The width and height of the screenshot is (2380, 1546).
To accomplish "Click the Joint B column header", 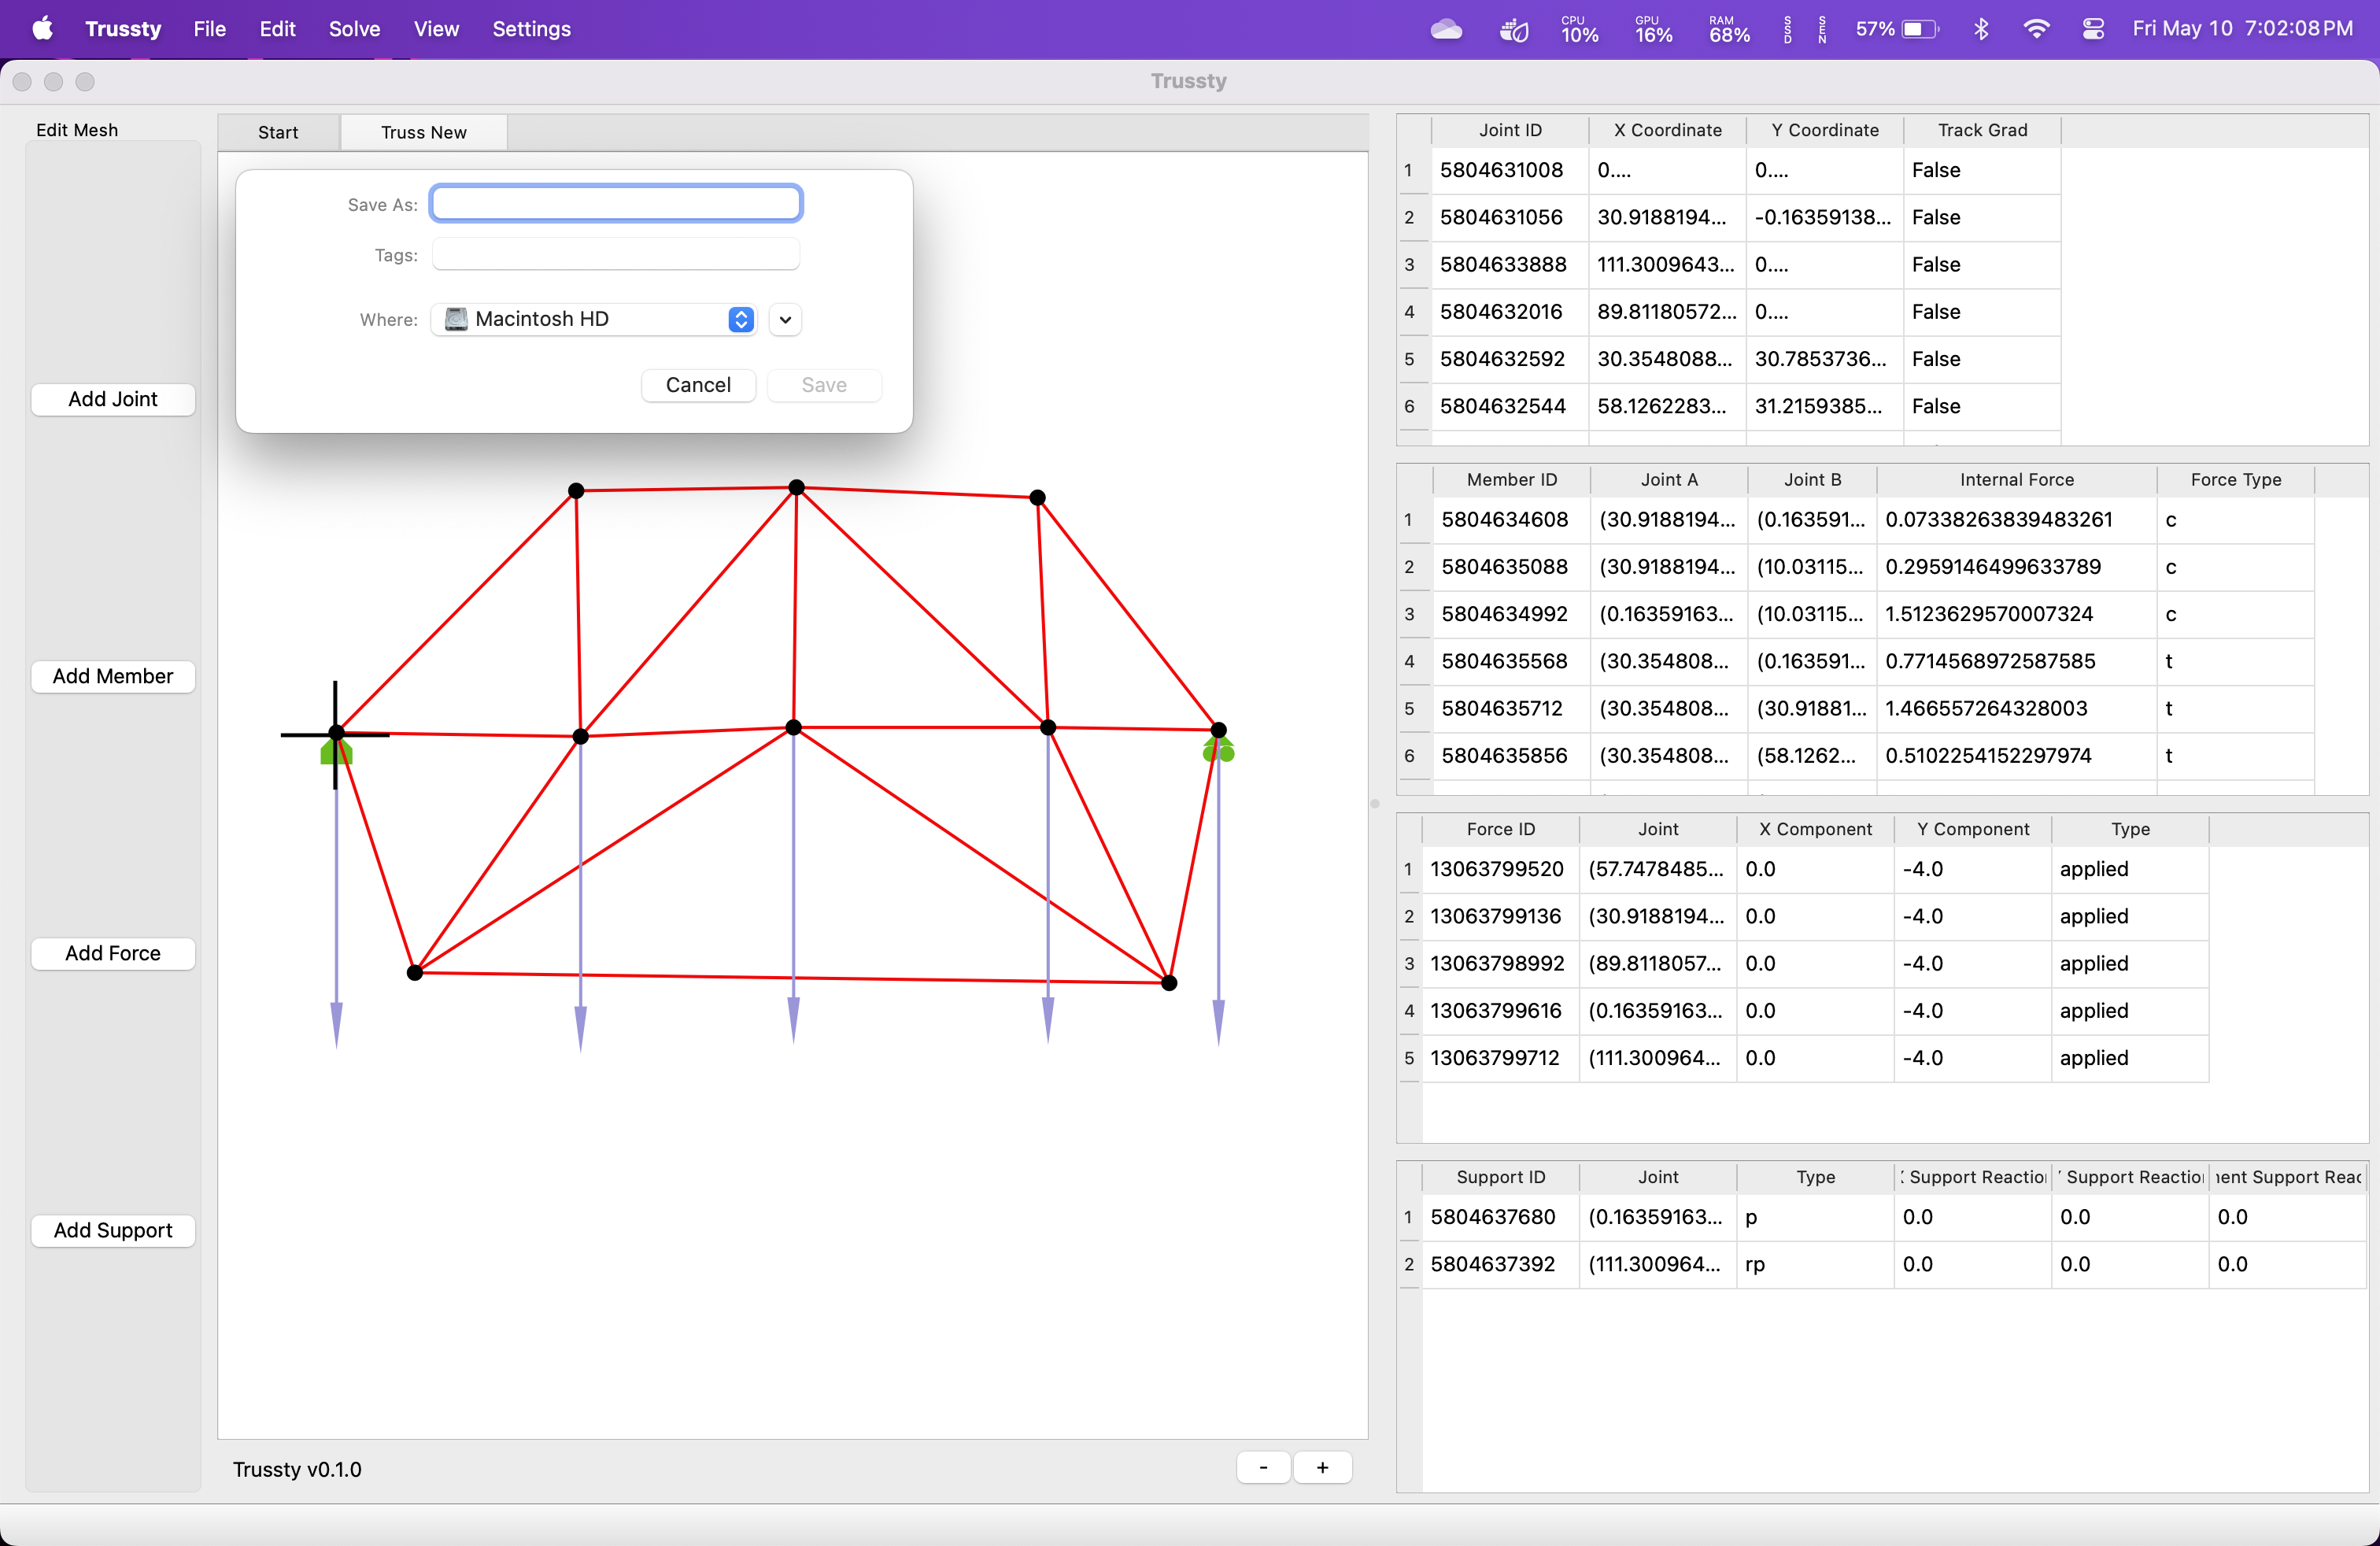I will click(1813, 480).
